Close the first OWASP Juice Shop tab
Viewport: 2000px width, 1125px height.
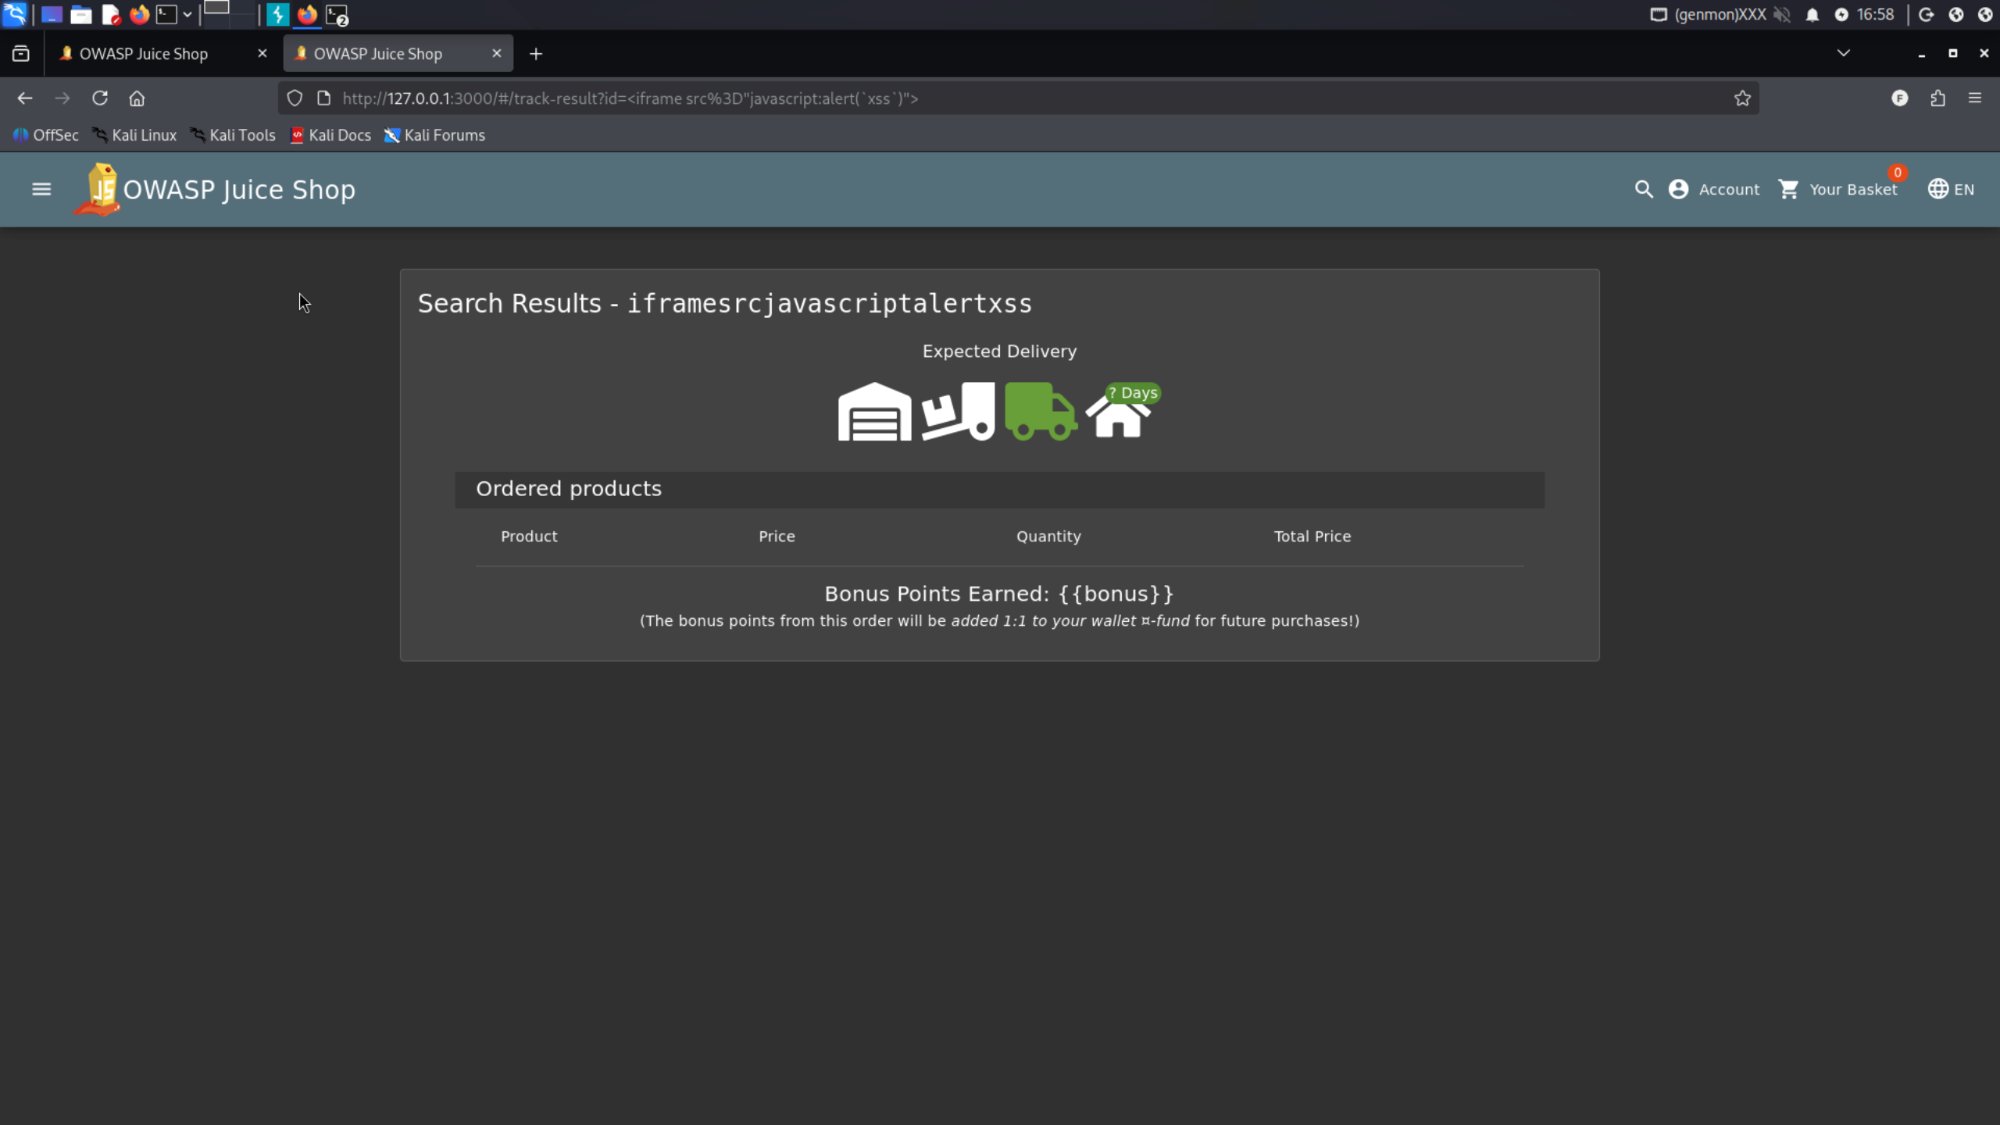click(262, 53)
